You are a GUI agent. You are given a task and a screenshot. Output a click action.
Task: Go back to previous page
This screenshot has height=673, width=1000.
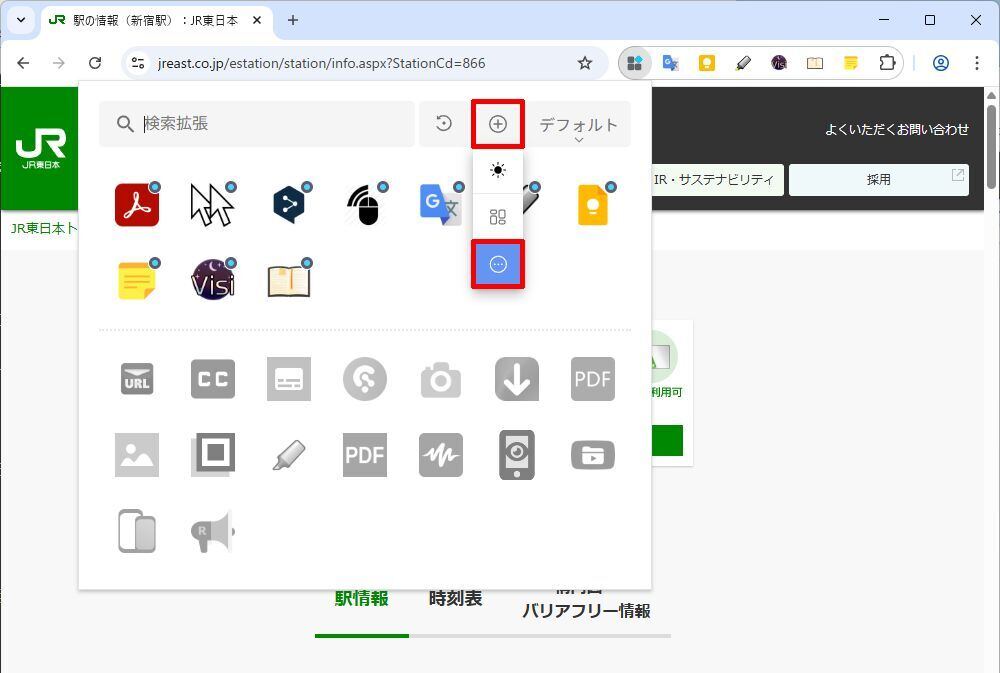pyautogui.click(x=23, y=63)
